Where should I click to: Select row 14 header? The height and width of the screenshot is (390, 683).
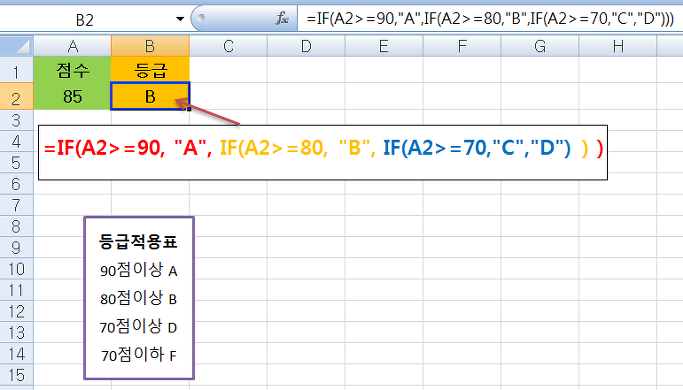(17, 353)
